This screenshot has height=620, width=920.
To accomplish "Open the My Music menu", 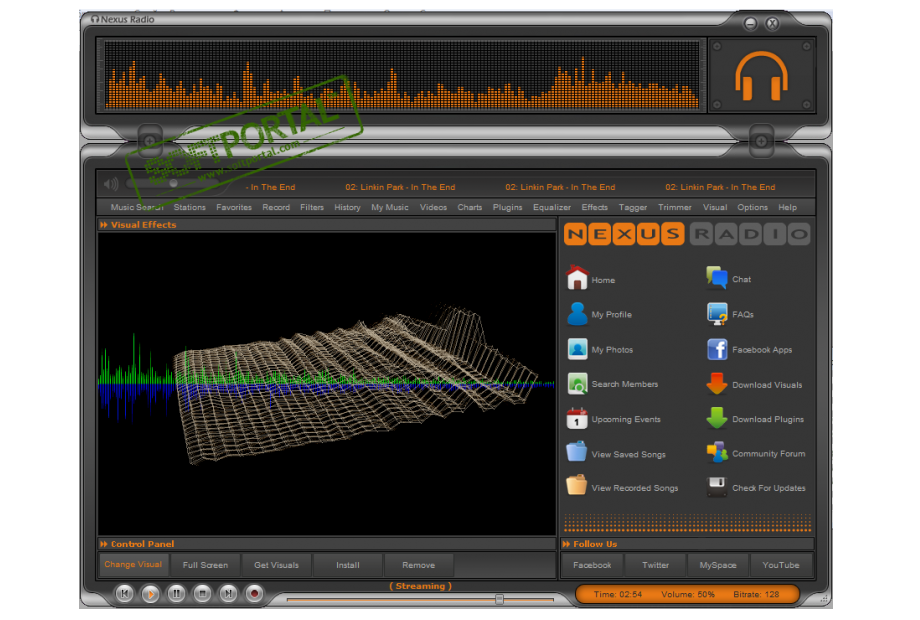I will point(390,207).
